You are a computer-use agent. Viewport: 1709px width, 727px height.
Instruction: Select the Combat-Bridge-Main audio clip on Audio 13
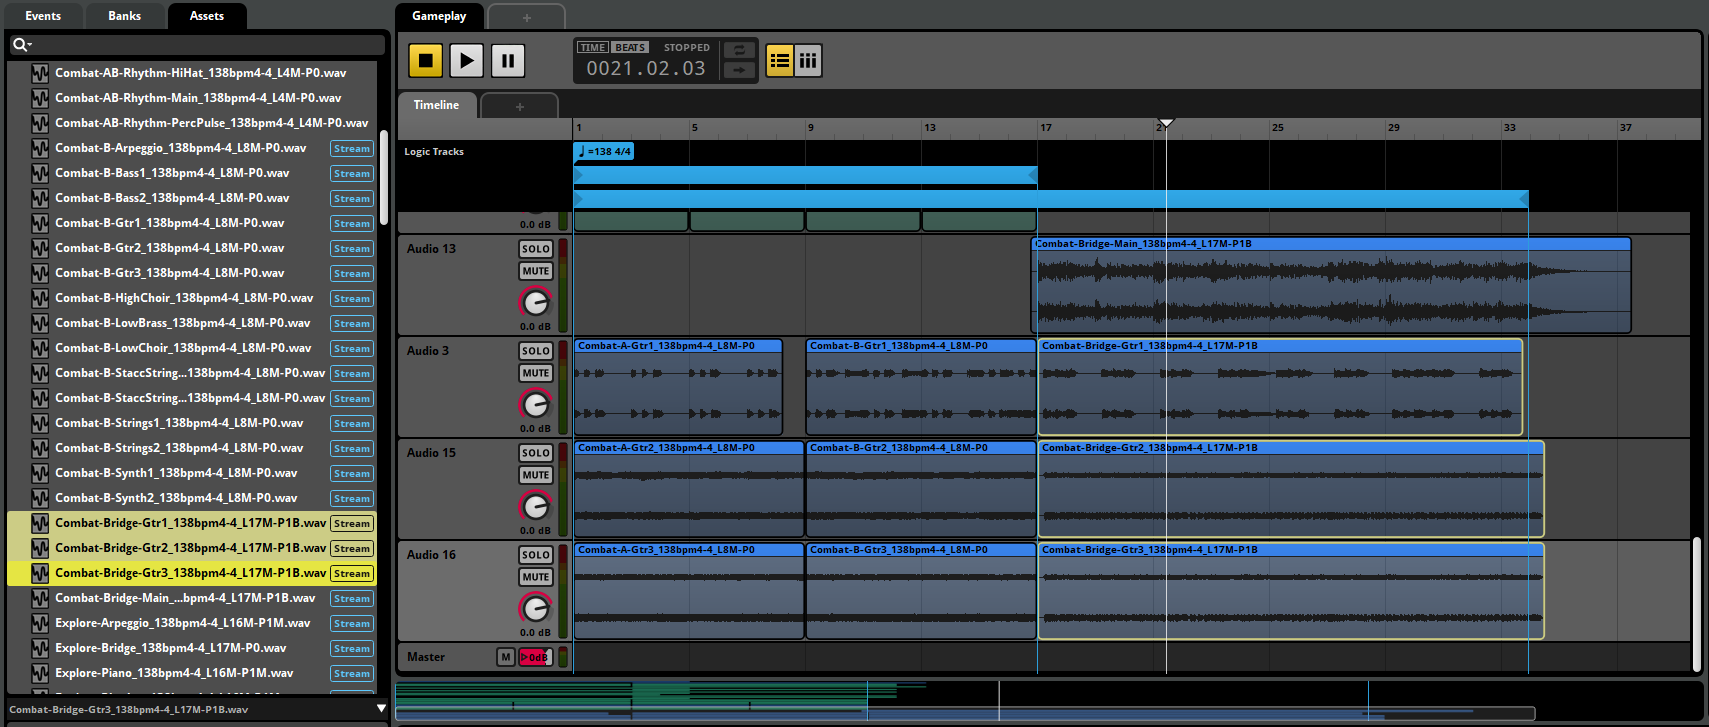point(1331,285)
